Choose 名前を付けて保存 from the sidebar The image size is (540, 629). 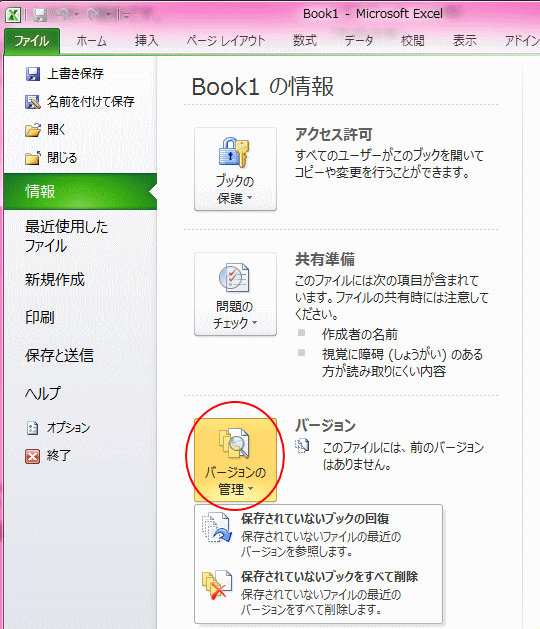(80, 101)
